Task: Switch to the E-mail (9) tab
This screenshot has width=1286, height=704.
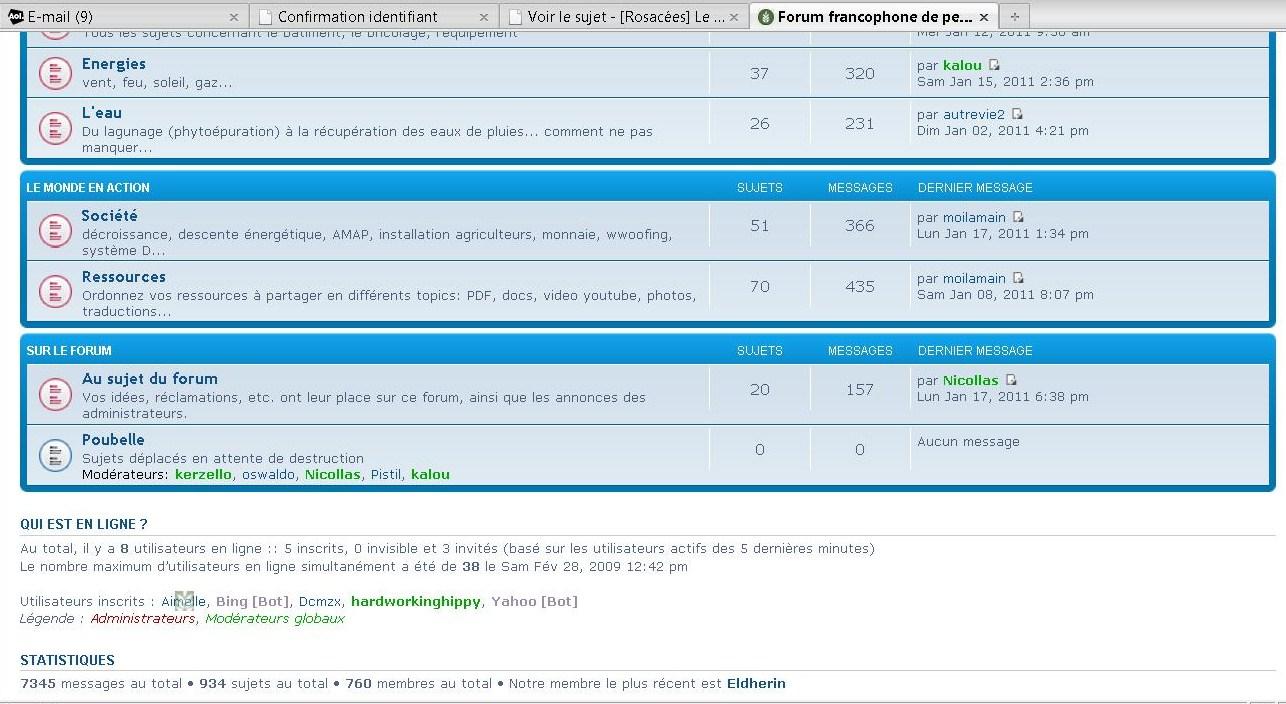Action: [120, 16]
